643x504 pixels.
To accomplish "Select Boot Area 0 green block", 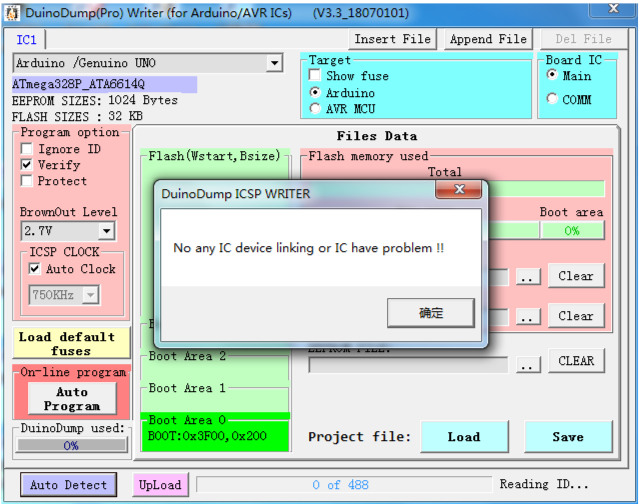I will pos(215,433).
